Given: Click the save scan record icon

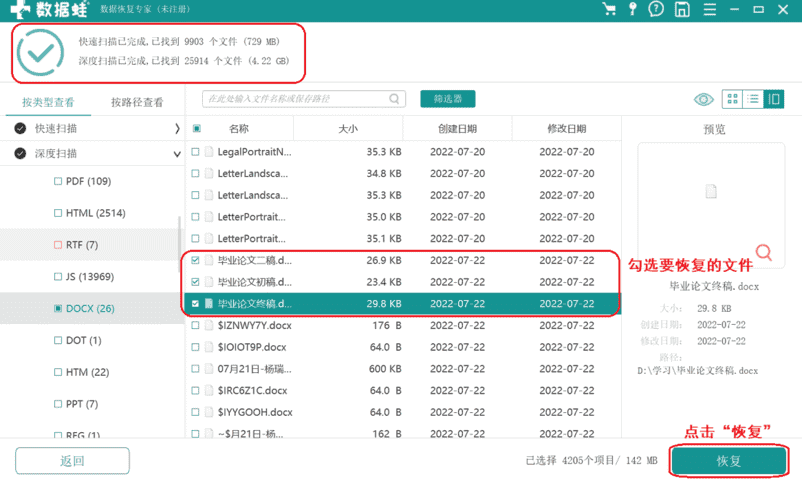Looking at the screenshot, I should pos(681,10).
